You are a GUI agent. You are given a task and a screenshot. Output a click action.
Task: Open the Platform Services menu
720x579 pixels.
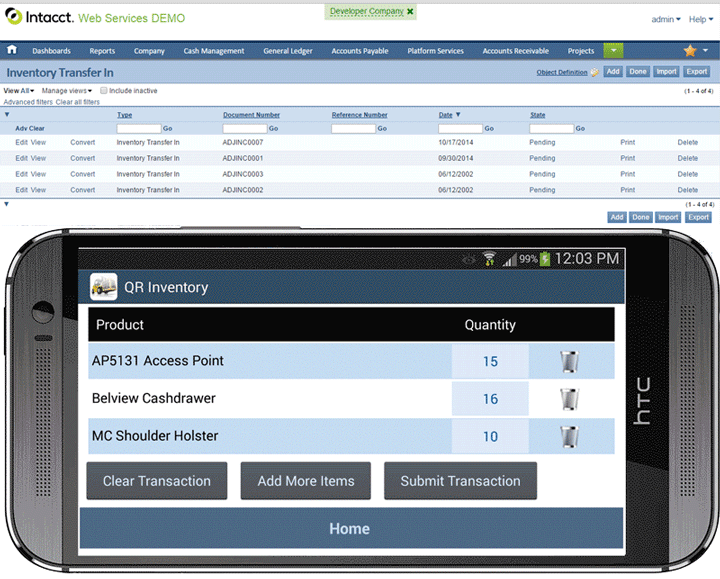pos(435,51)
